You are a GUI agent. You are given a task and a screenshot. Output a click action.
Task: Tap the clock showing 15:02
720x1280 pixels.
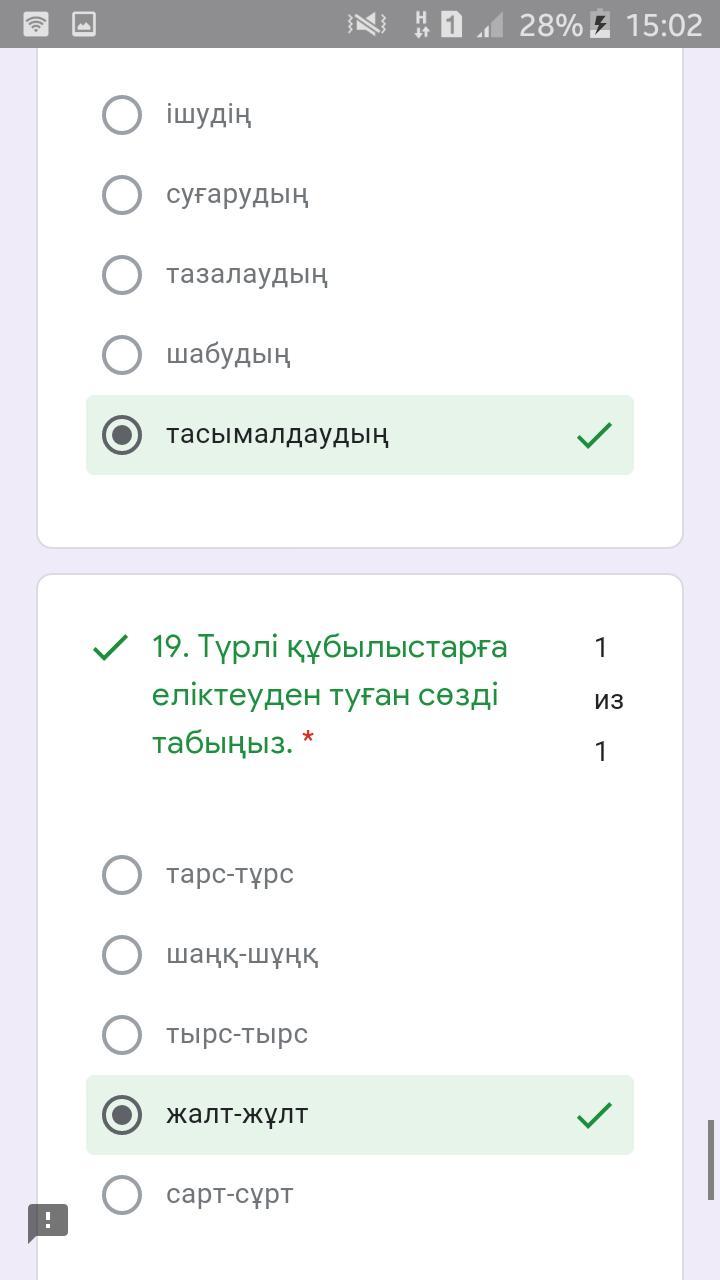[664, 24]
